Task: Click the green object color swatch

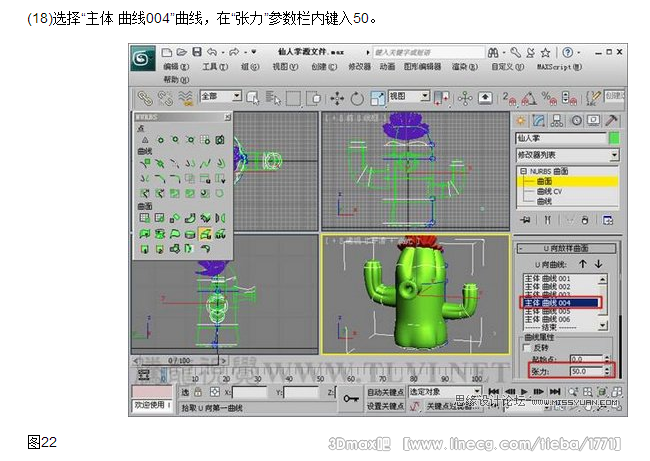Action: pyautogui.click(x=614, y=138)
